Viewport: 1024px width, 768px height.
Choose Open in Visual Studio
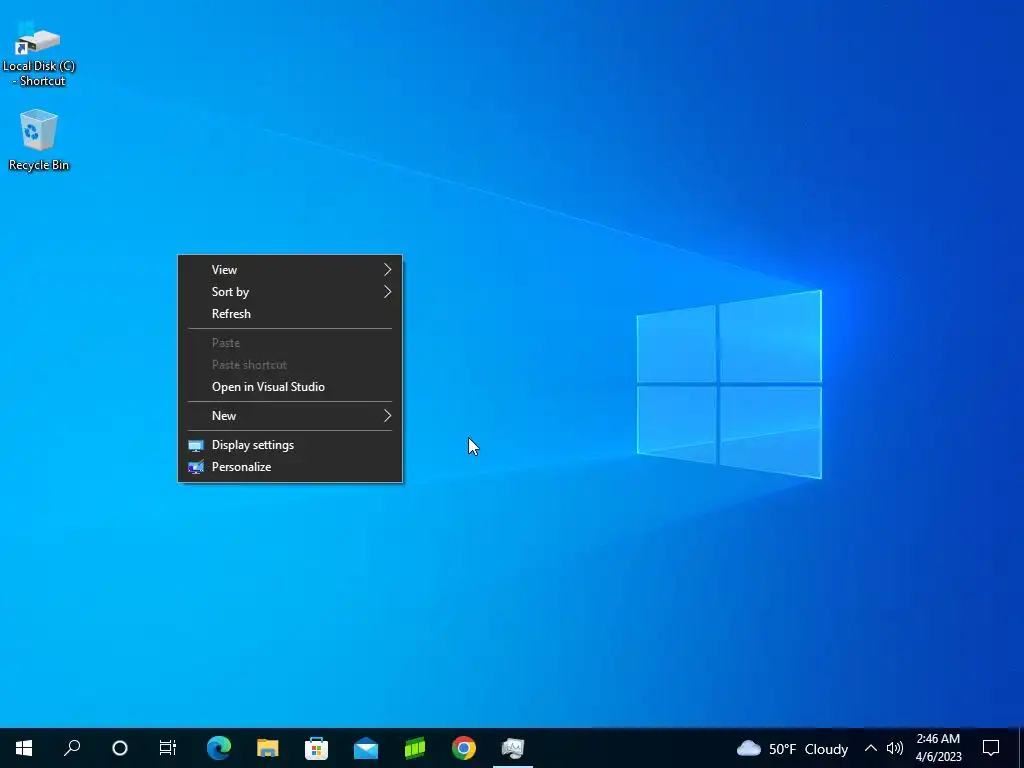[x=290, y=387]
